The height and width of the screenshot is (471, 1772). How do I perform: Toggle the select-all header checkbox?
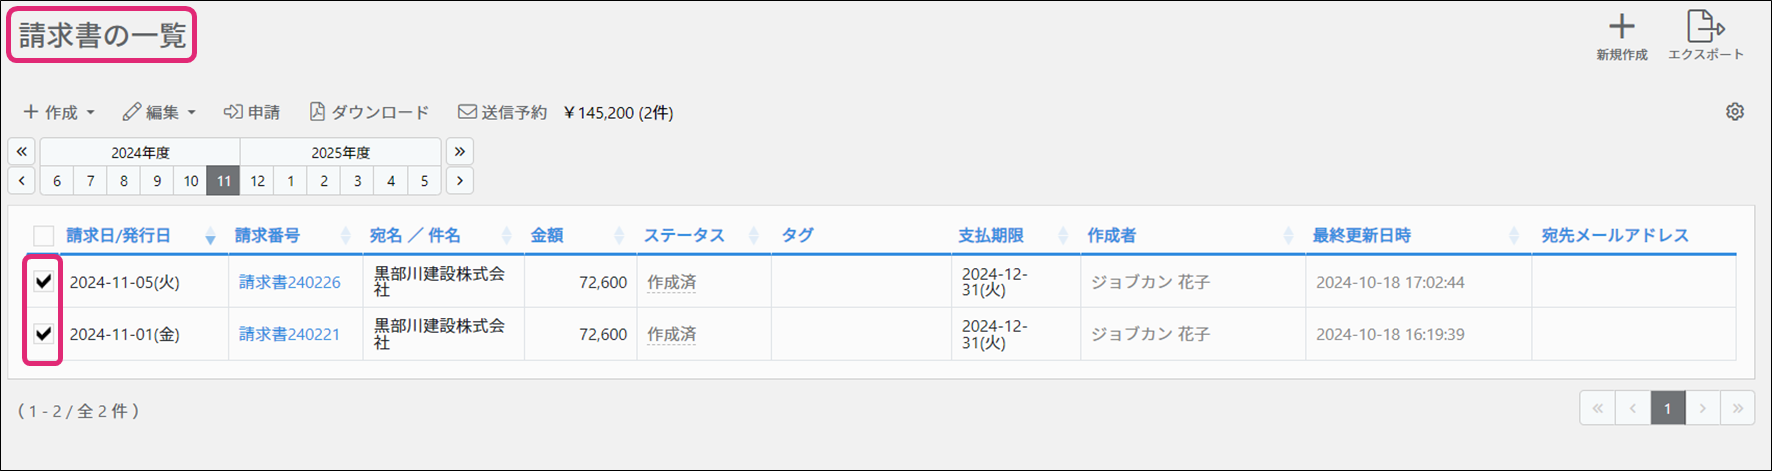(43, 236)
